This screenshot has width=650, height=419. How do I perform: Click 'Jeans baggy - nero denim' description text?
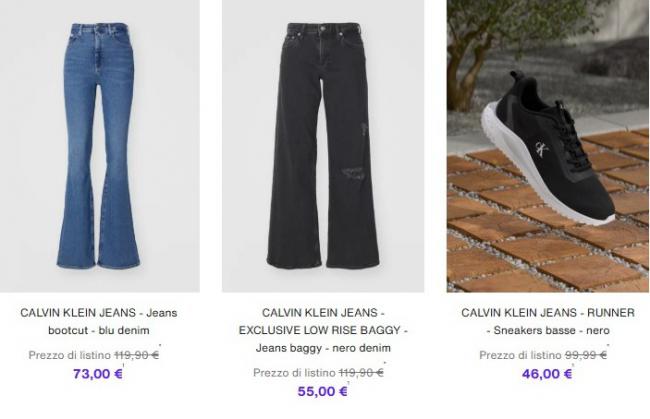coord(323,348)
